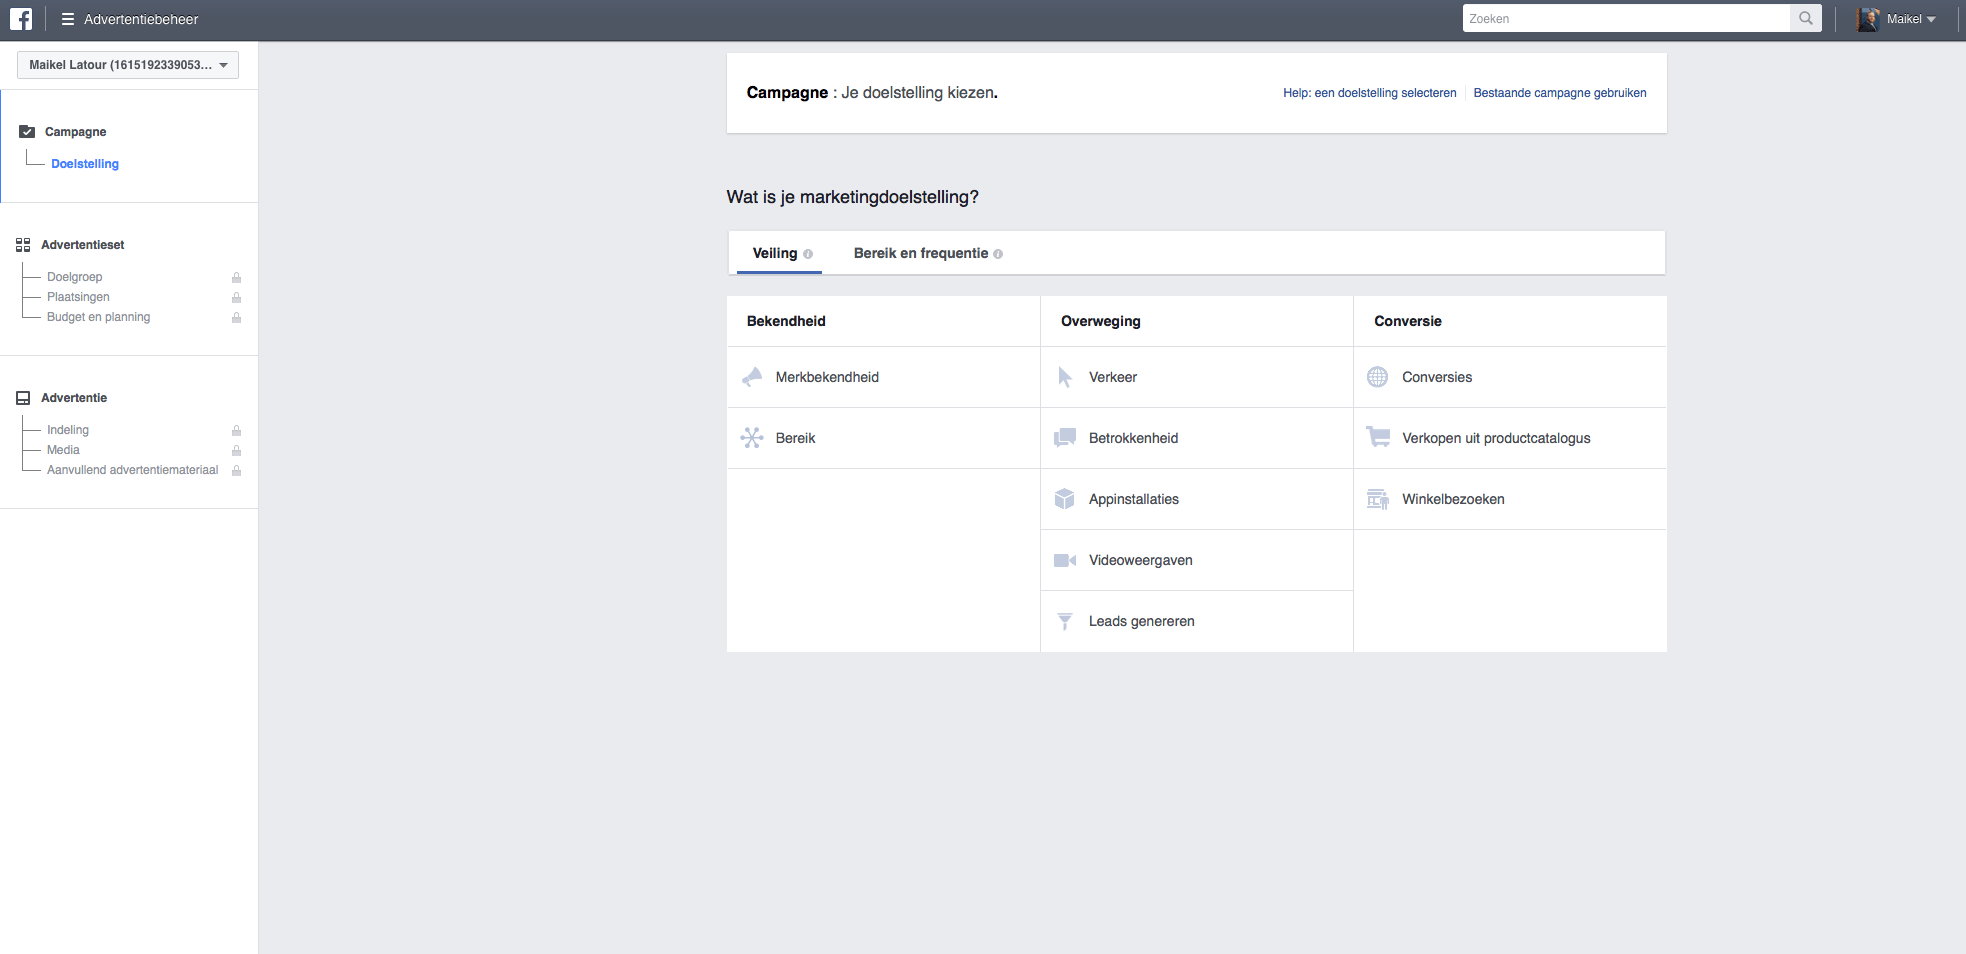Click the lock icon beside Doelgroep
Screen dimensions: 1966x954
point(237,277)
